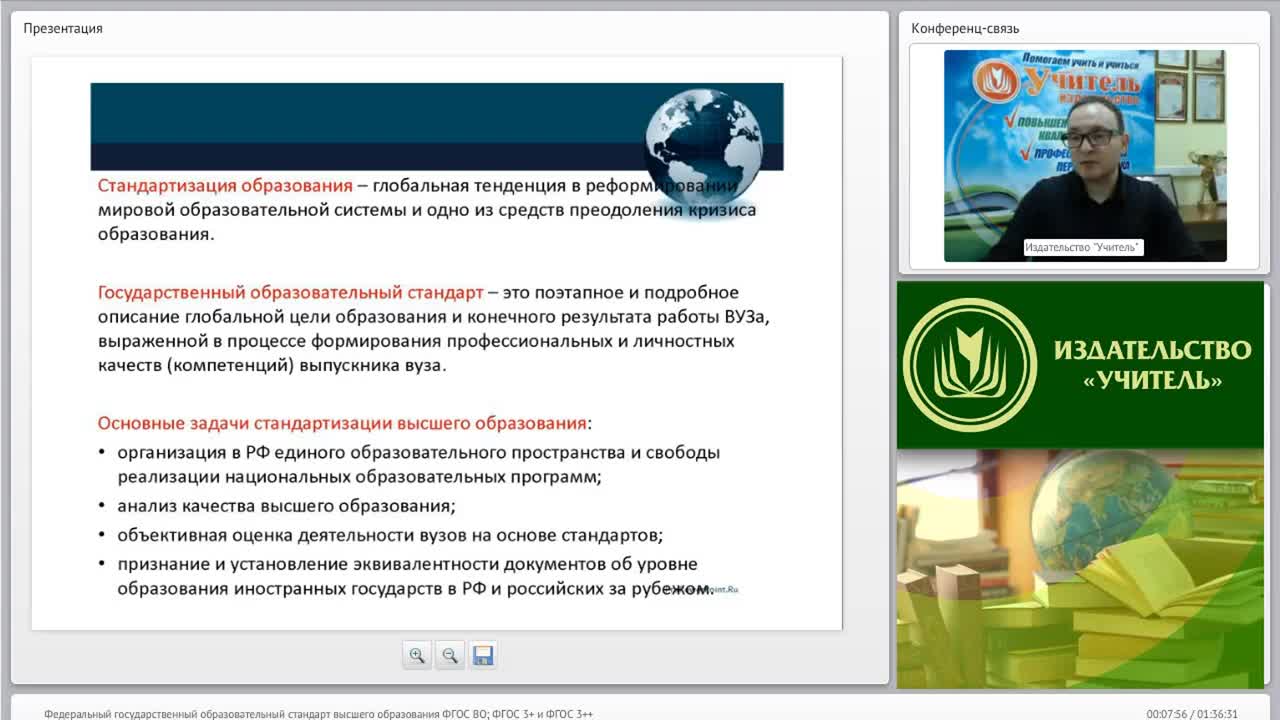This screenshot has width=1280, height=720.
Task: Click the webinar title in the bottom bar
Action: click(318, 714)
